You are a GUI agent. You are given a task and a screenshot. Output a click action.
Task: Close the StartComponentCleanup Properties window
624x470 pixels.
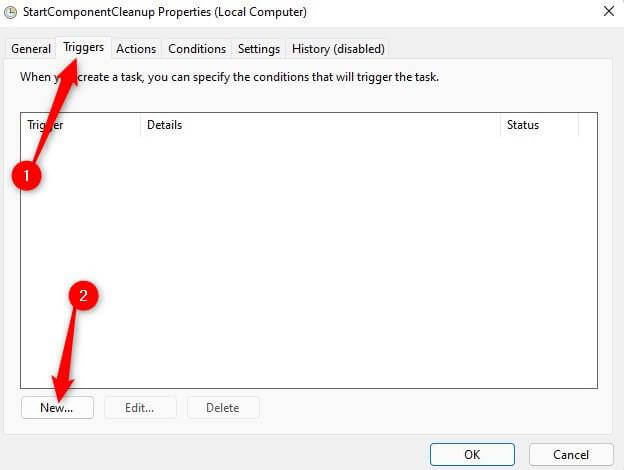(608, 11)
